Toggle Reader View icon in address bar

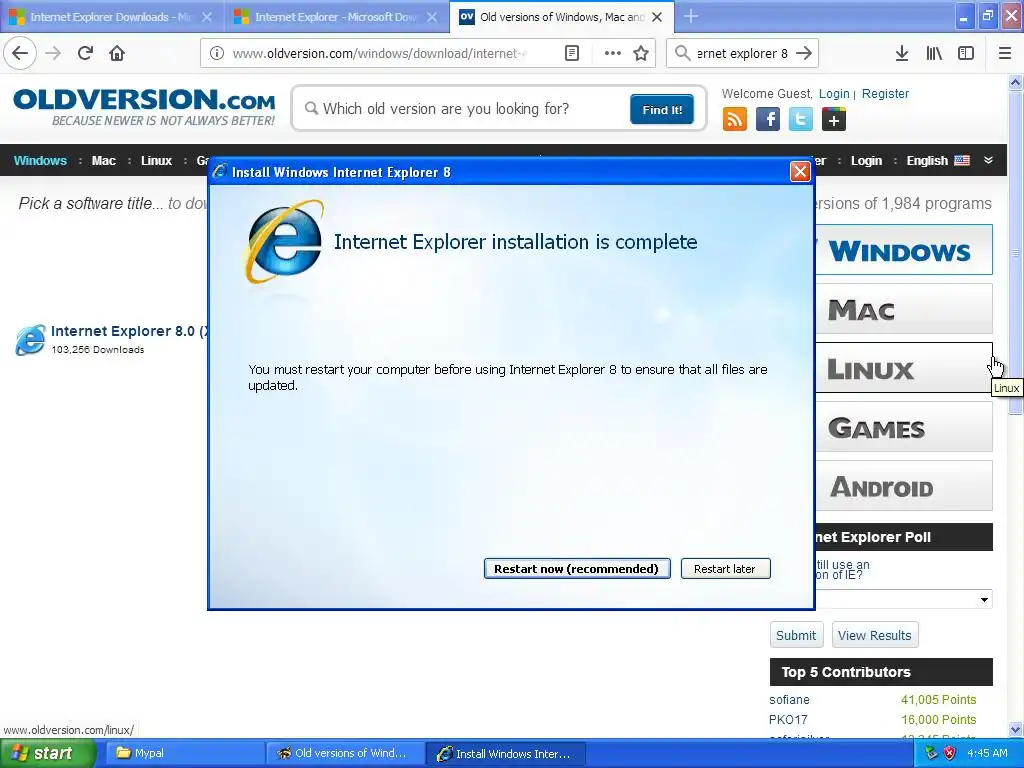(571, 53)
